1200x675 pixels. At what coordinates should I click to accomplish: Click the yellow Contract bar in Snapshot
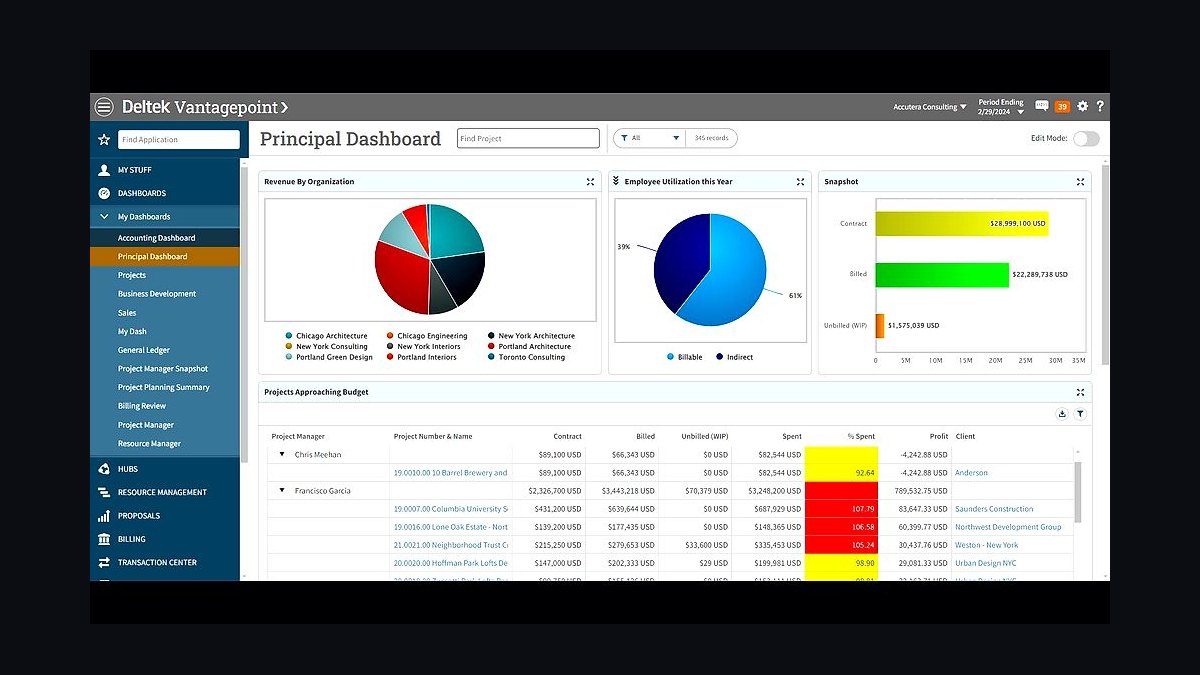[962, 223]
